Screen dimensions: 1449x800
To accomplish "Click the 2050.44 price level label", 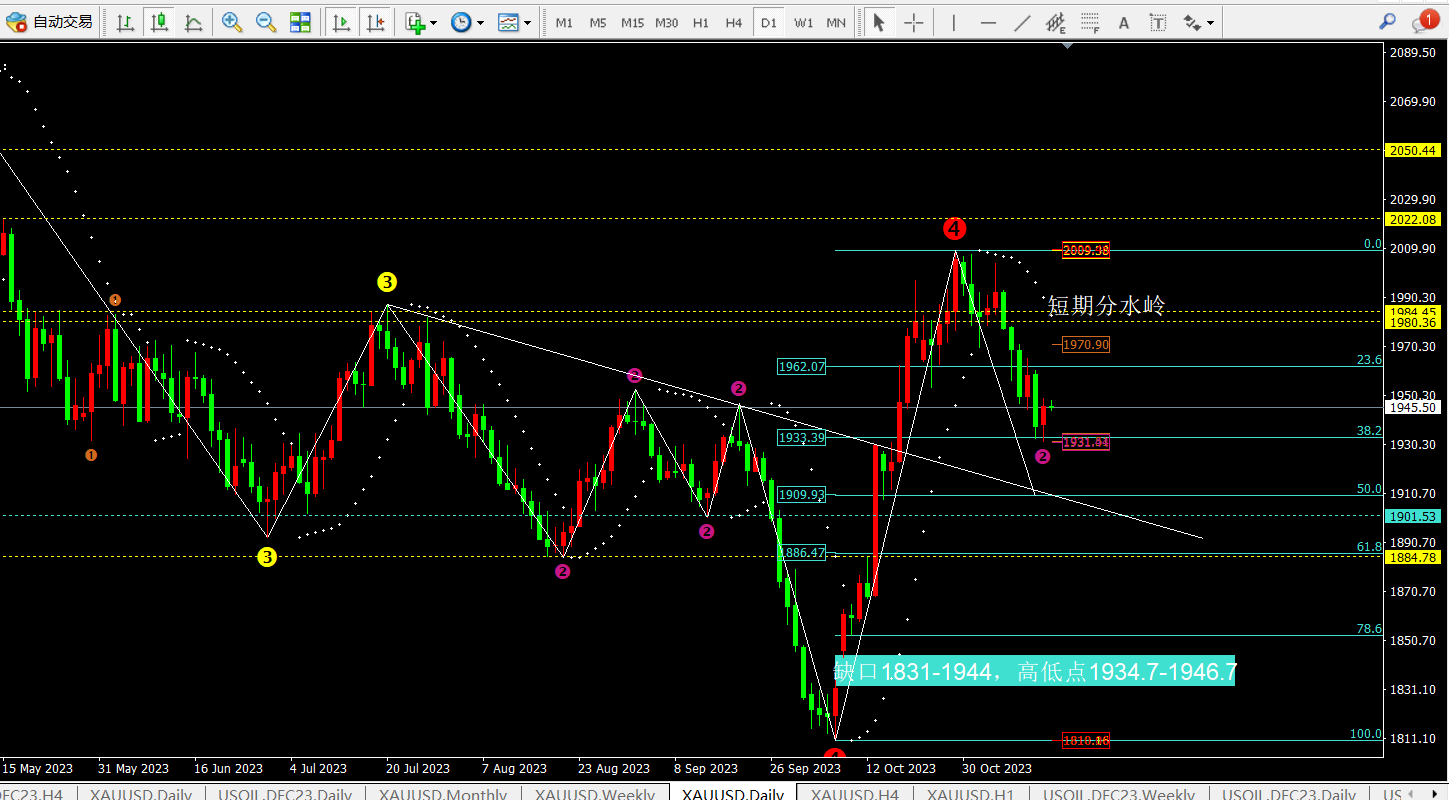I will pos(1412,150).
